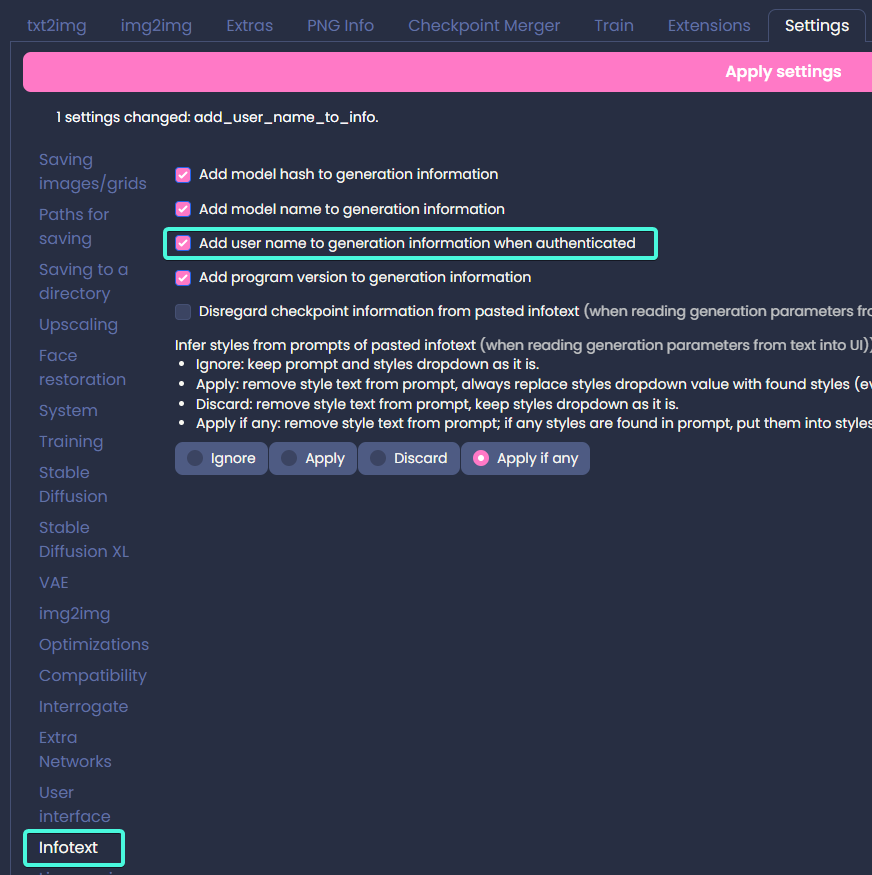Select the Discard infer styles option
The image size is (872, 875).
[x=408, y=458]
